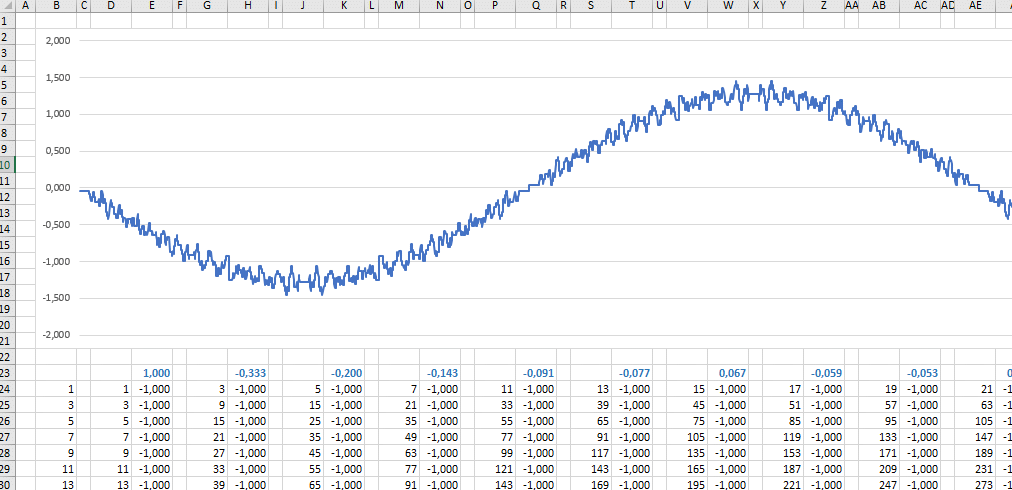Click the -2,000 chart axis label
This screenshot has height=490, width=1012.
coord(57,335)
